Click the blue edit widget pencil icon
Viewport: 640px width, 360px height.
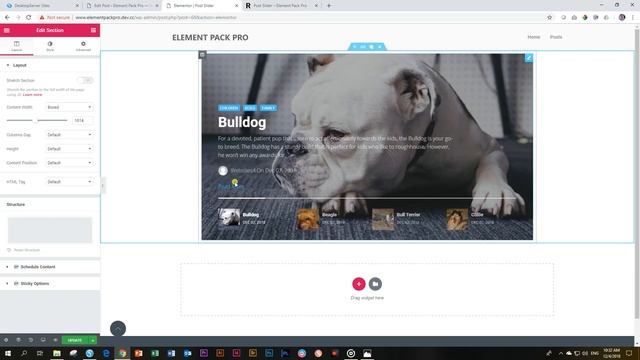529,58
